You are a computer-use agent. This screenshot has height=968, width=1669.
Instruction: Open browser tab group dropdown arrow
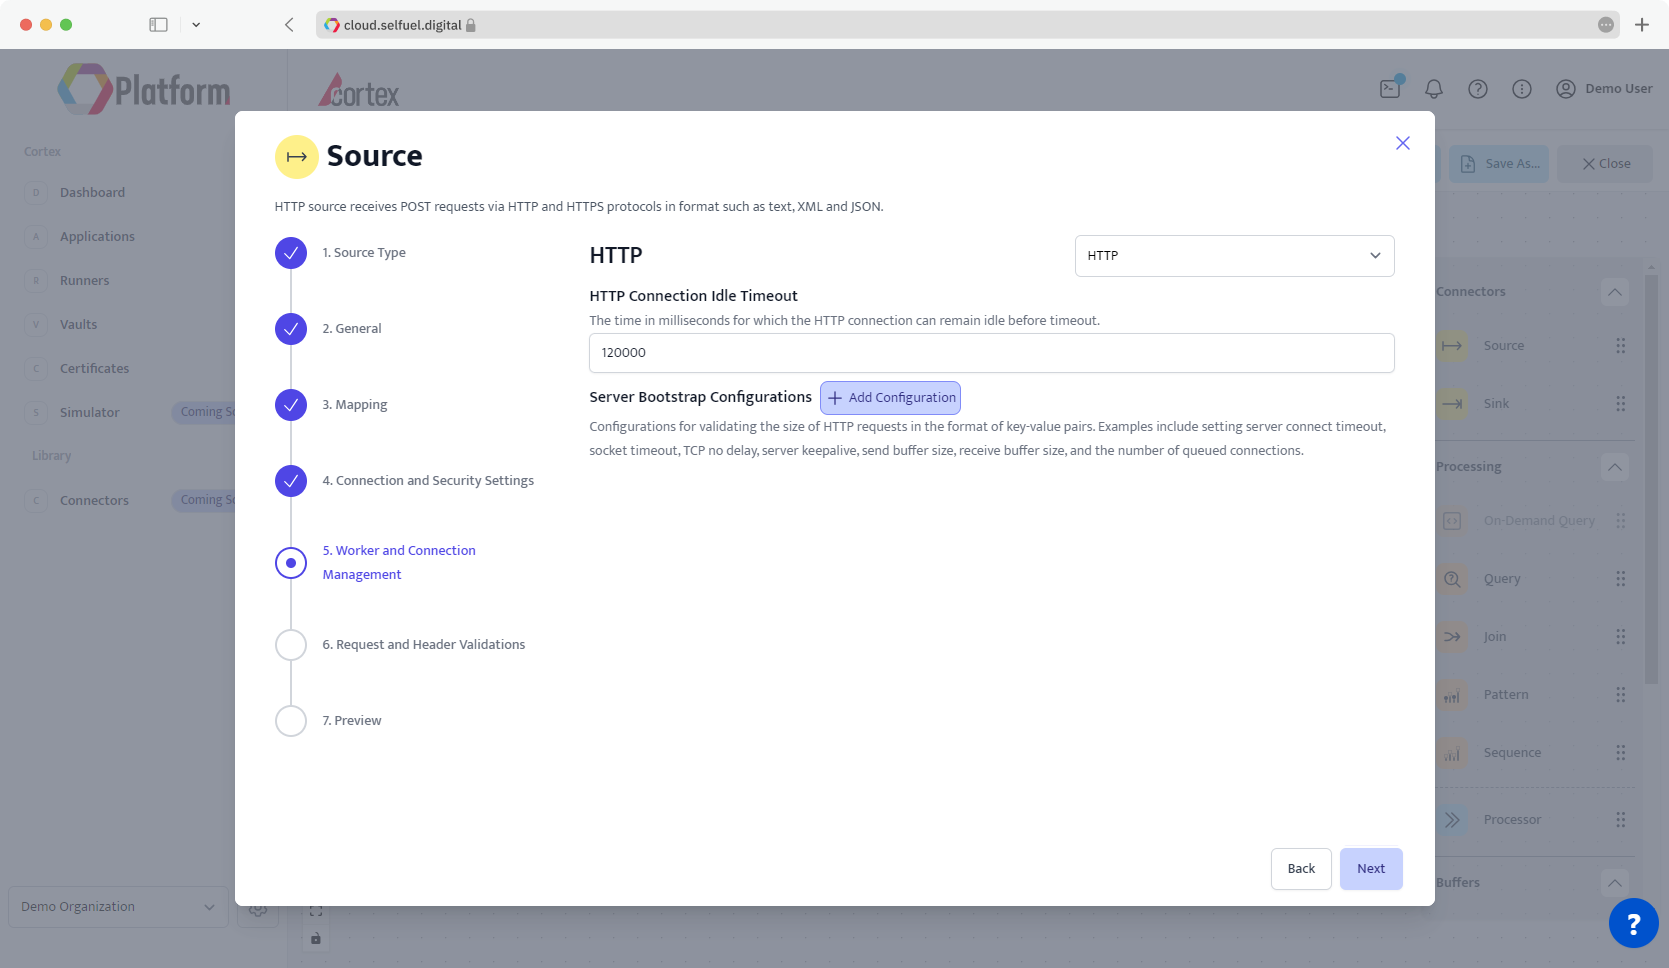click(196, 25)
